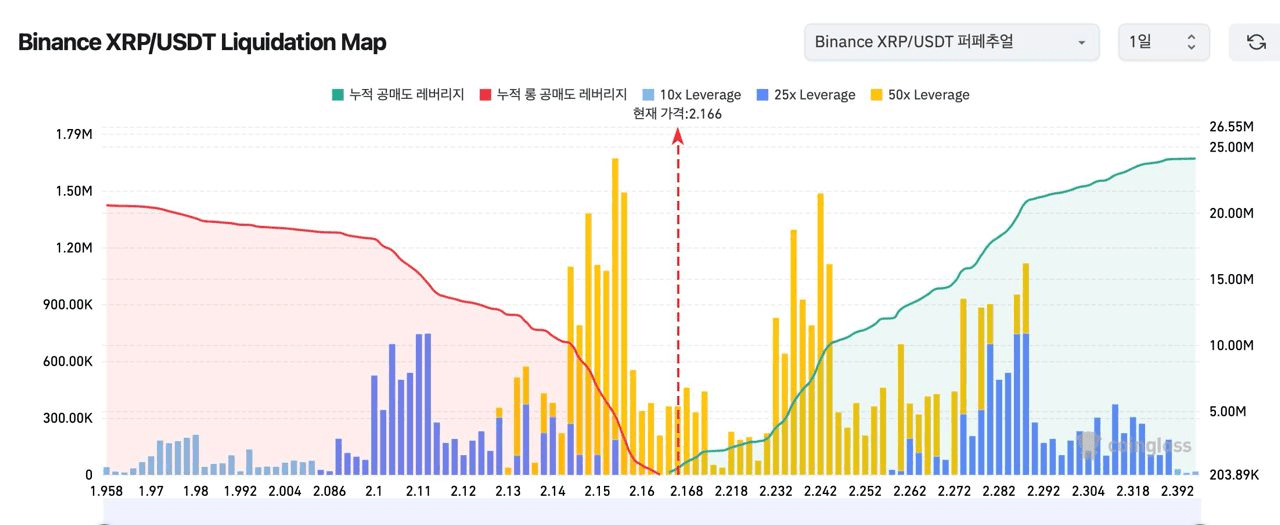Open the Binance XRP/USDT 퍼페추얼 pair dropdown

tap(950, 42)
